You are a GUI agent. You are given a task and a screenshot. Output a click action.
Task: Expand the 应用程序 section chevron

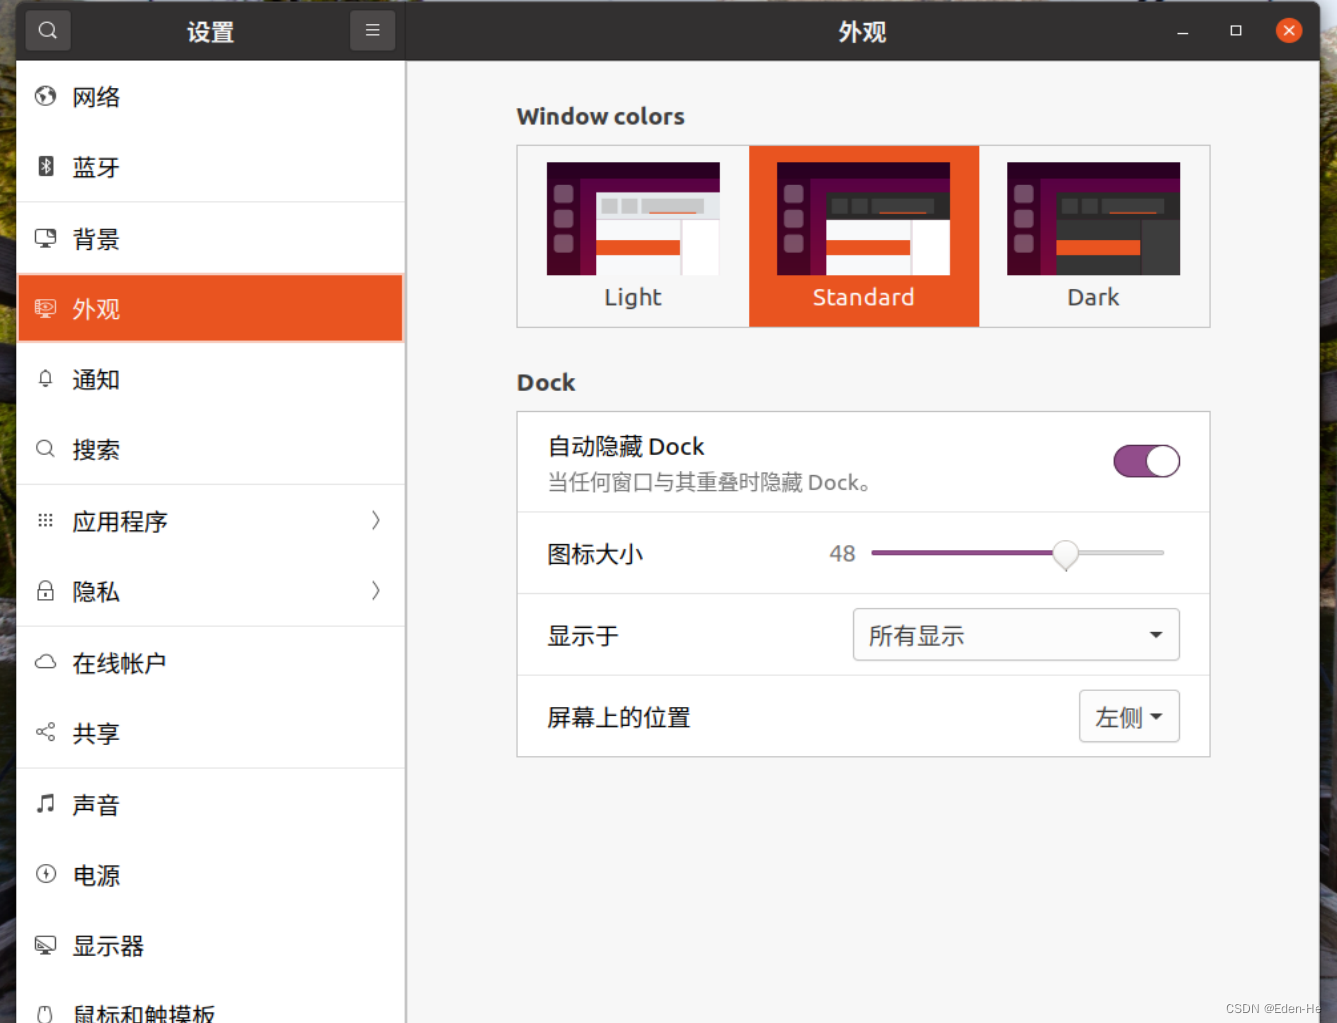tap(375, 520)
